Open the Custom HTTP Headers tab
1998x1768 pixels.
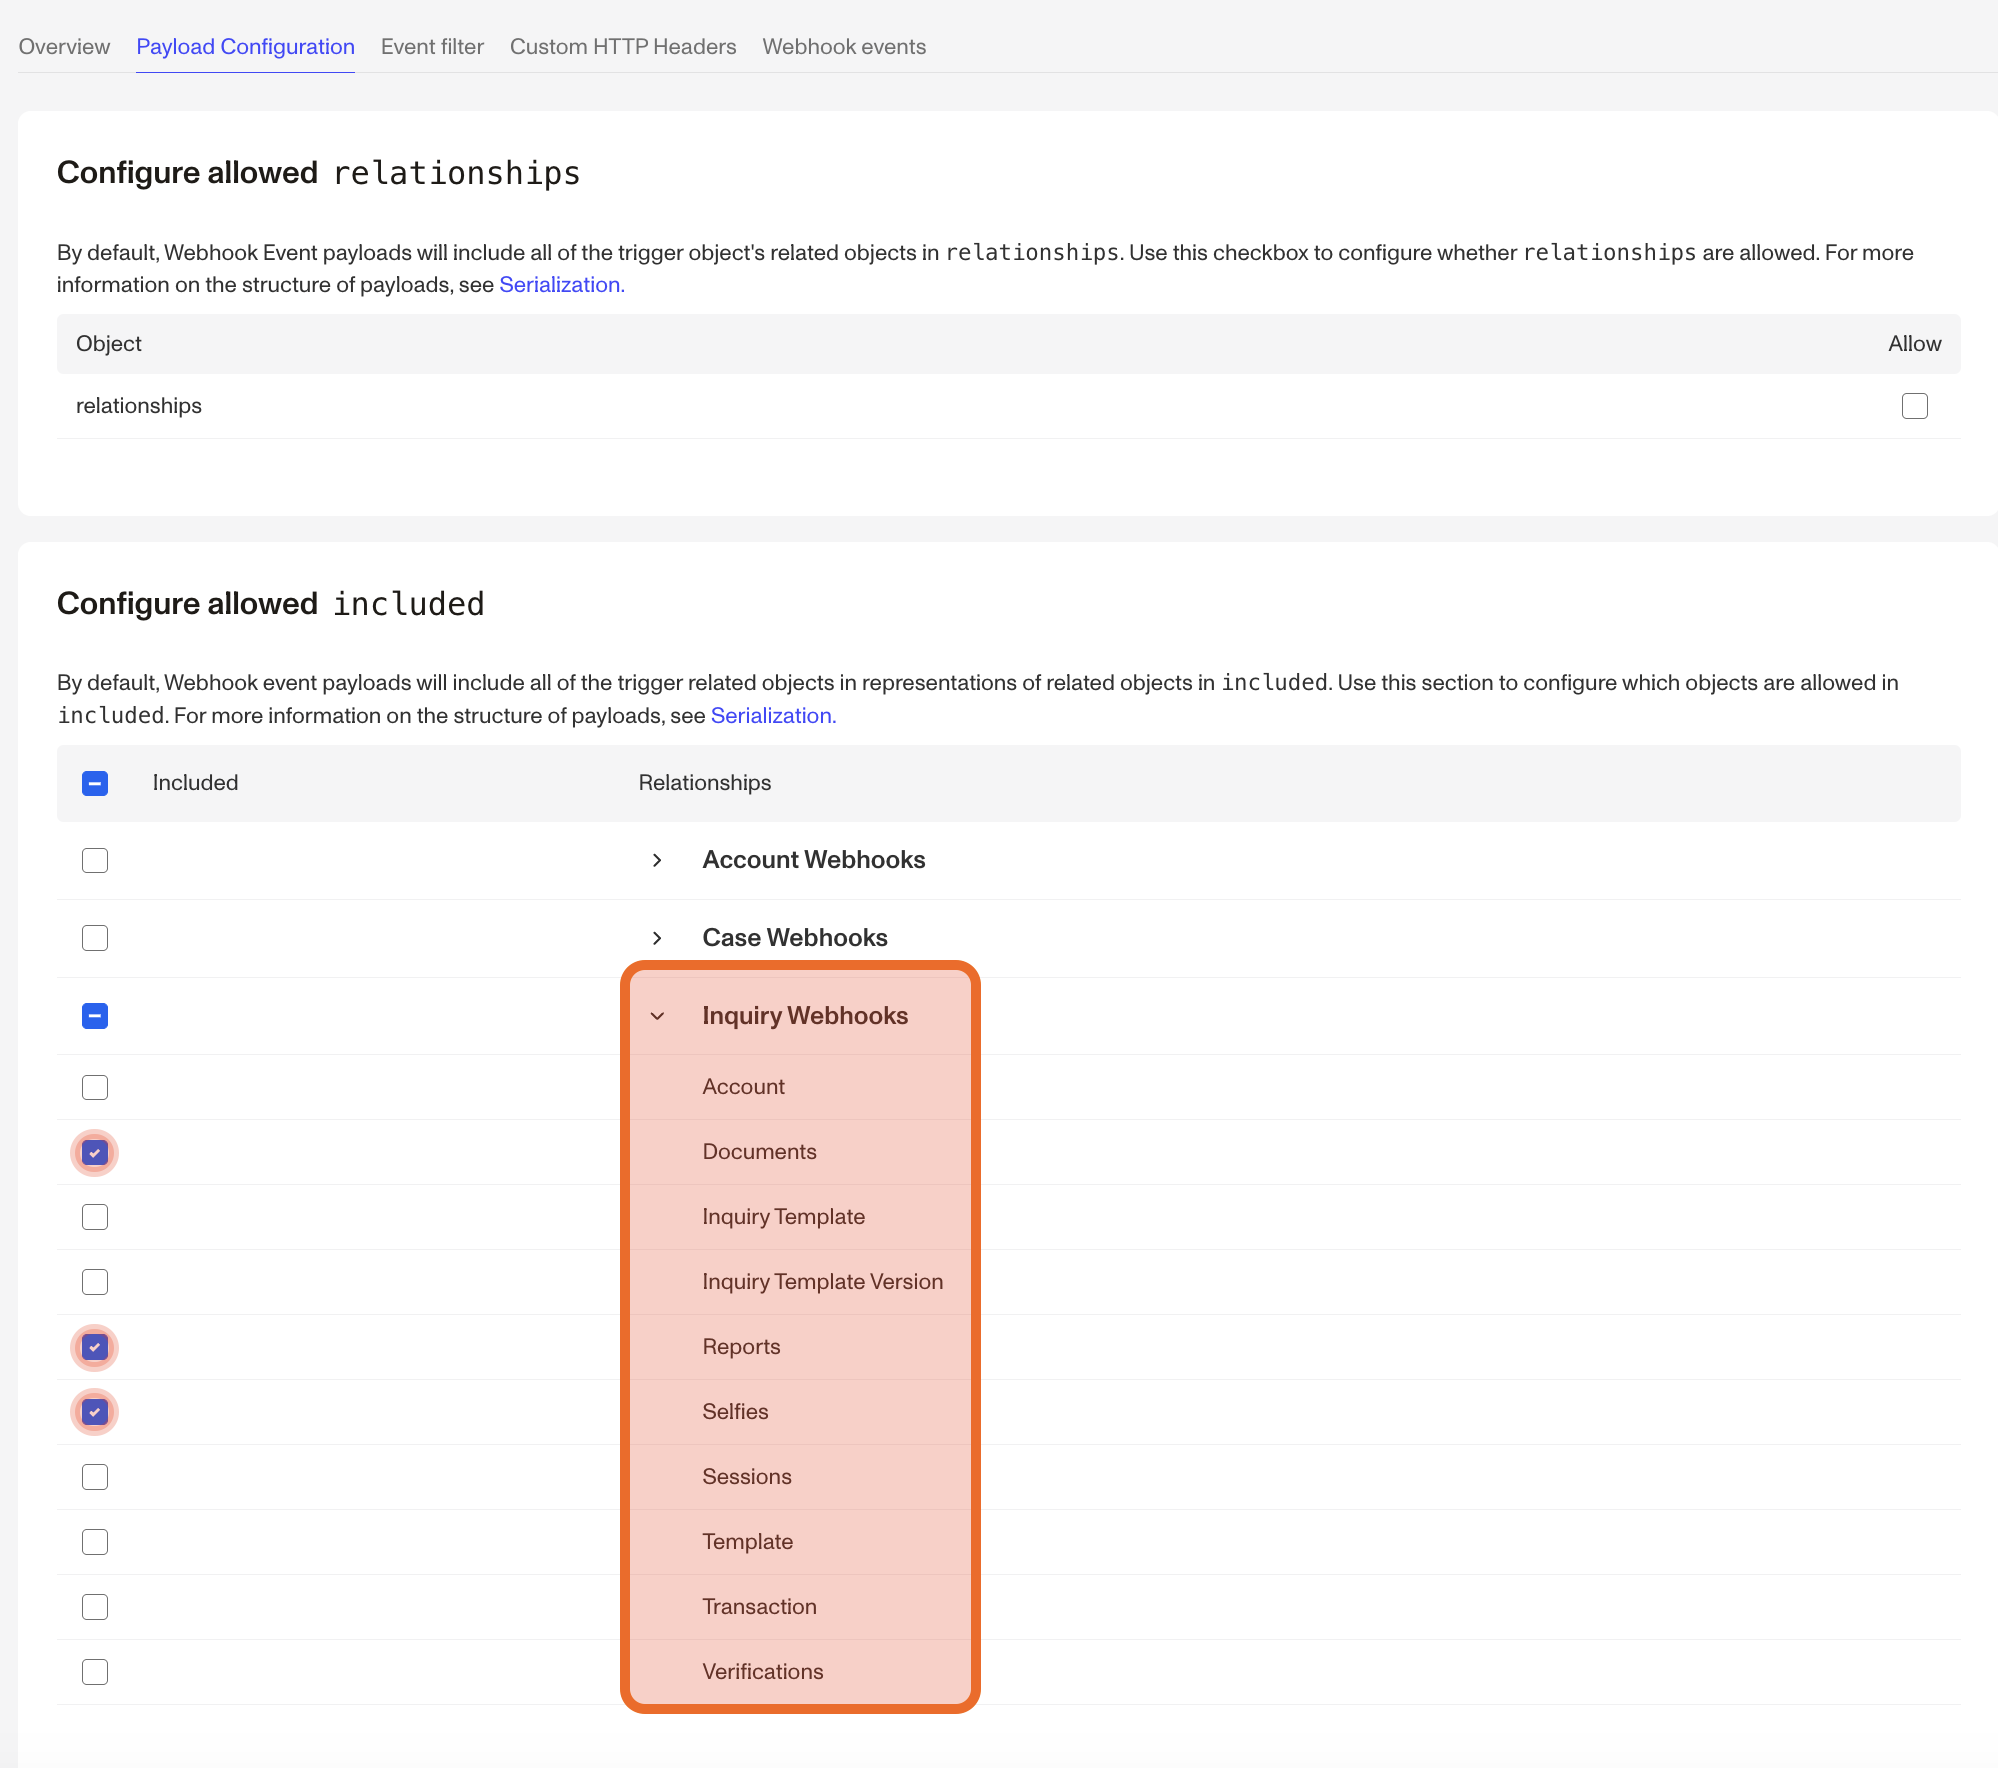(x=622, y=46)
